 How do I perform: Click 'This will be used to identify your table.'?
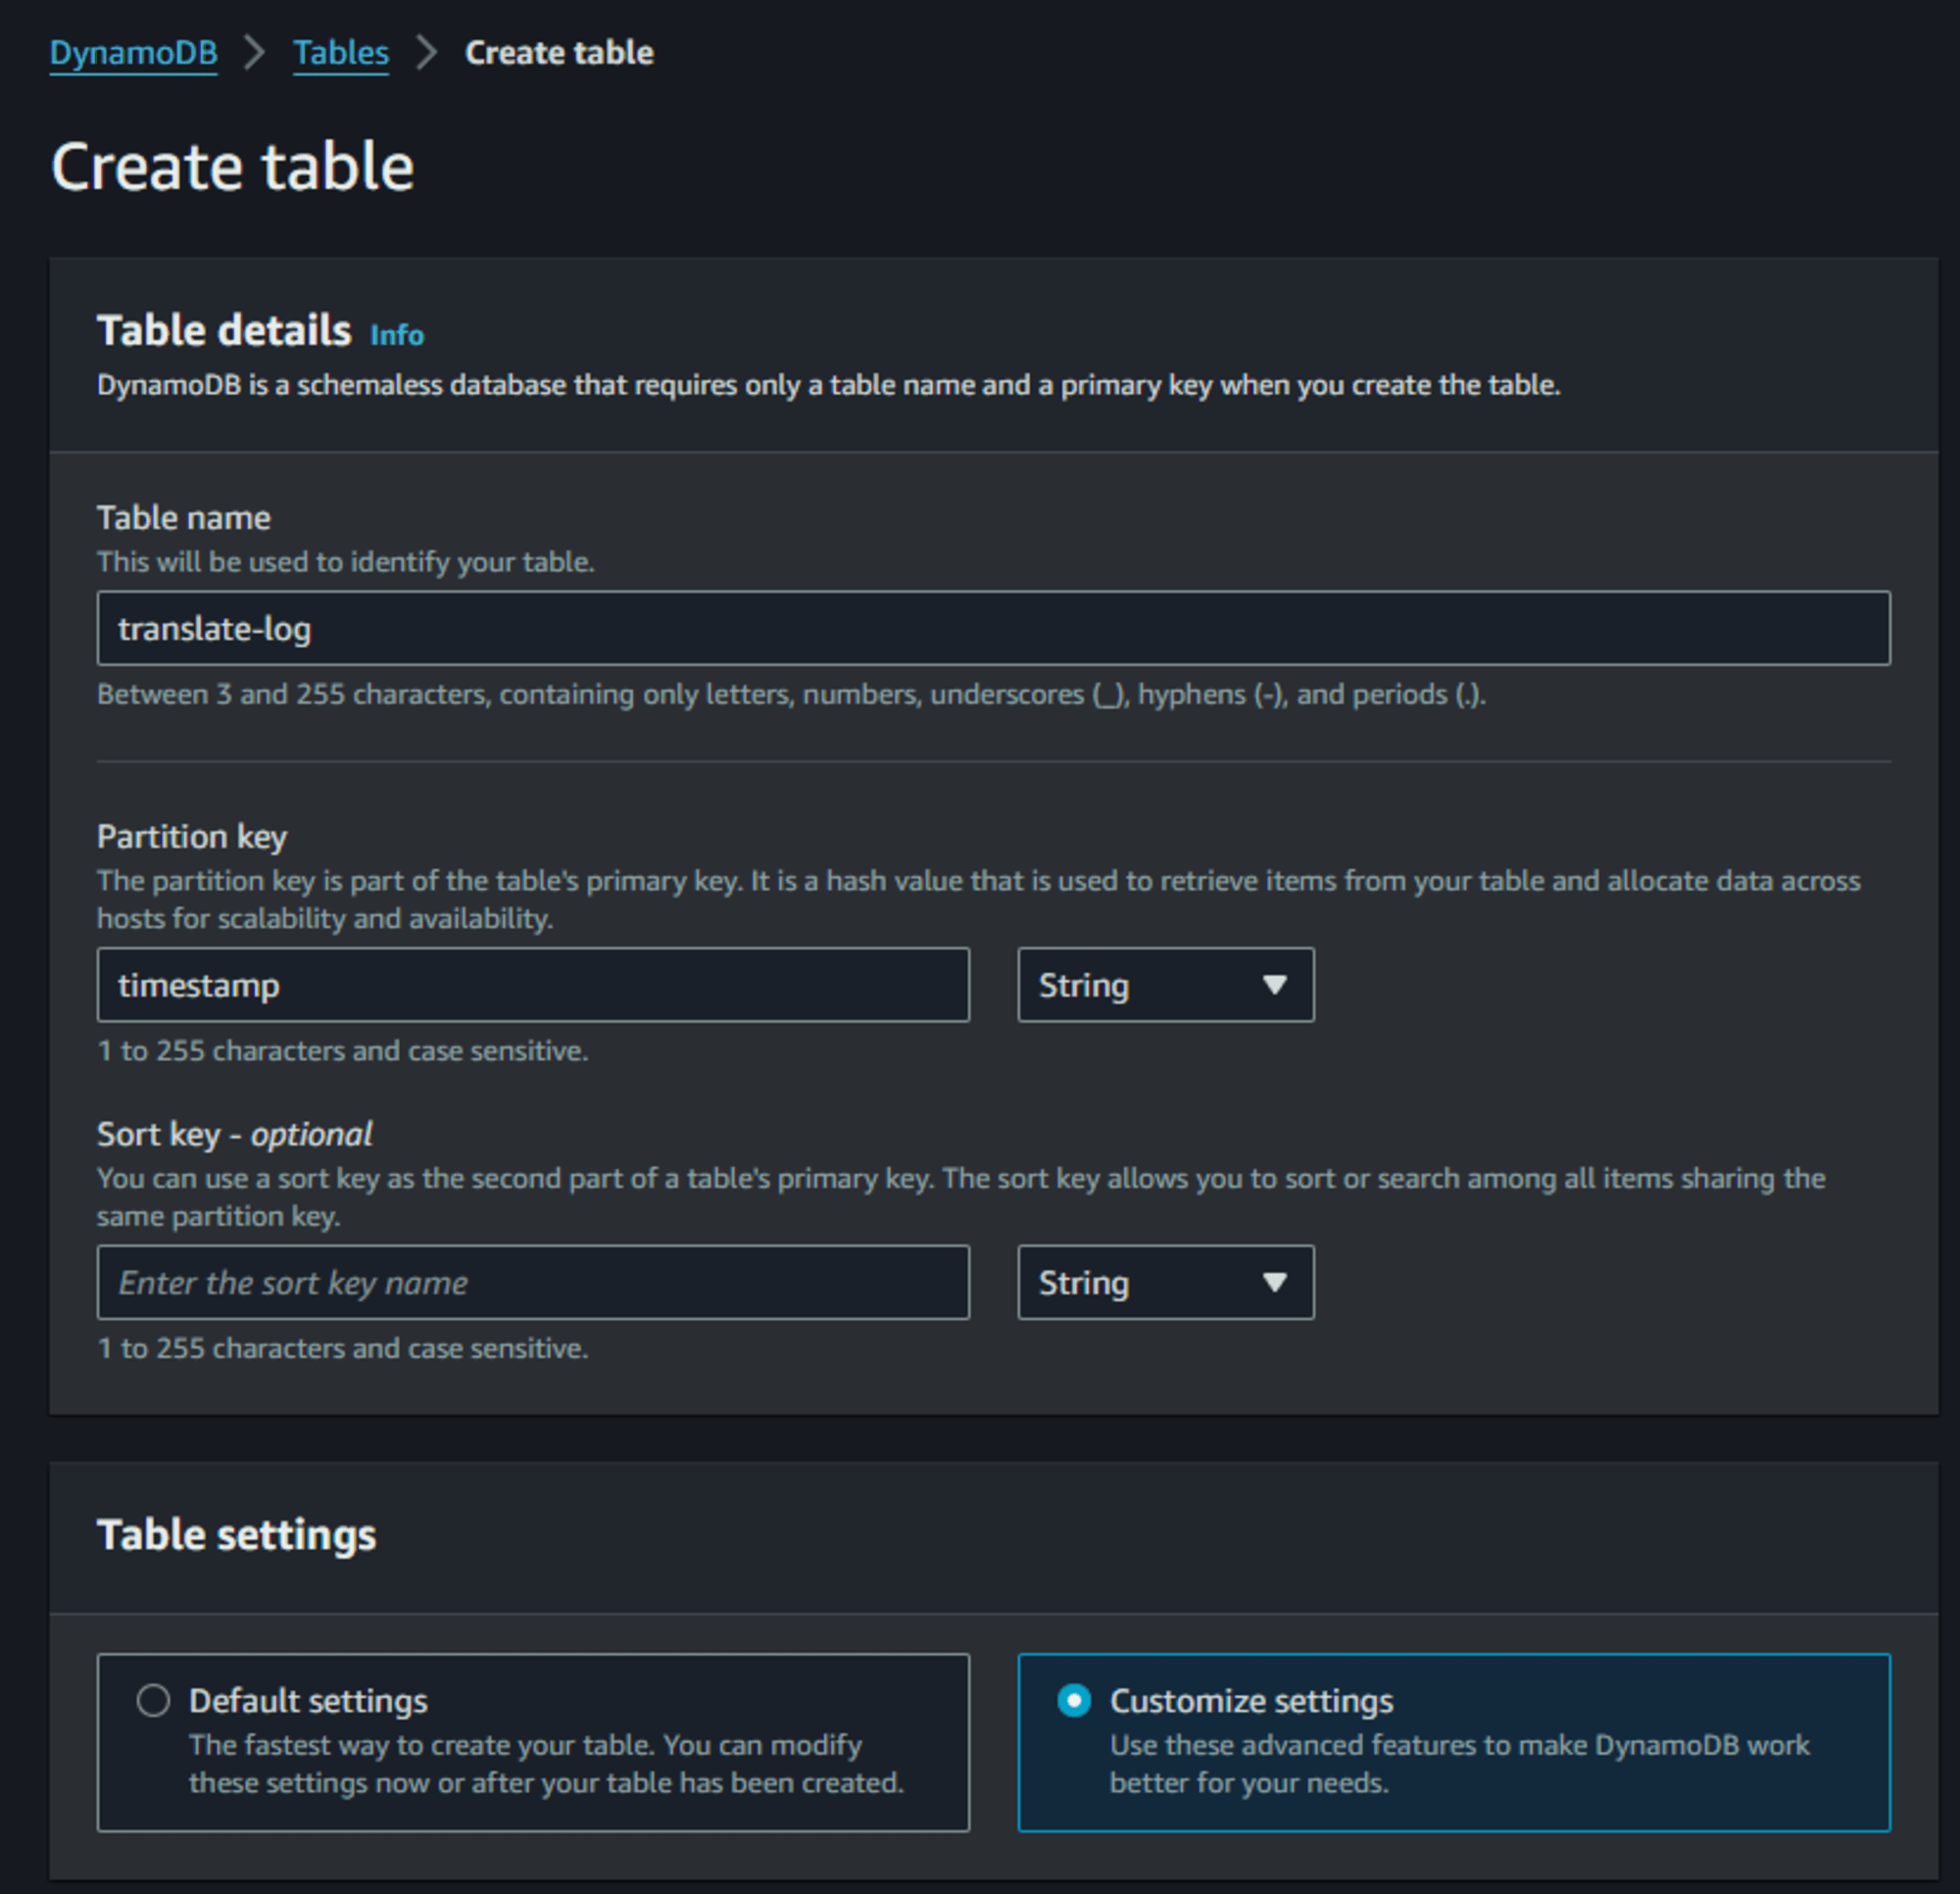(x=346, y=562)
